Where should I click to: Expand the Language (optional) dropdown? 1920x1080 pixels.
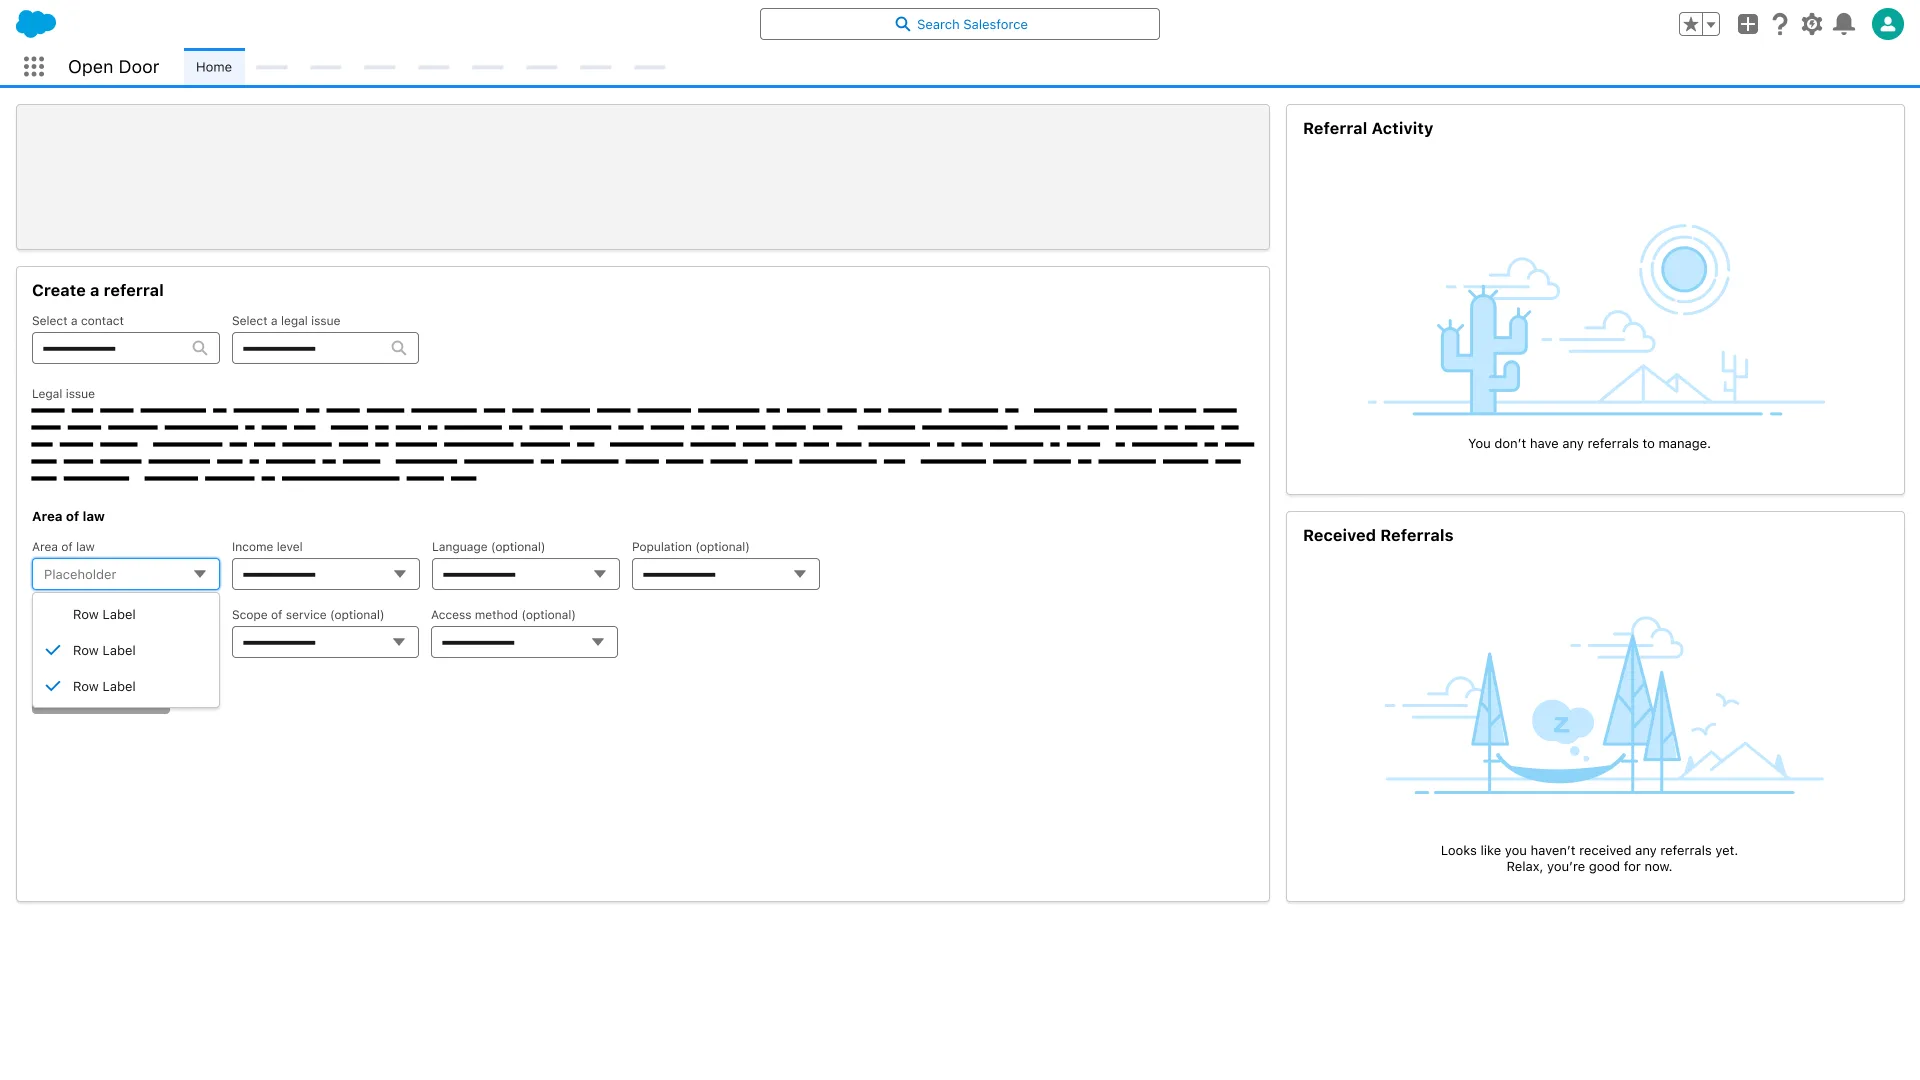coord(526,574)
